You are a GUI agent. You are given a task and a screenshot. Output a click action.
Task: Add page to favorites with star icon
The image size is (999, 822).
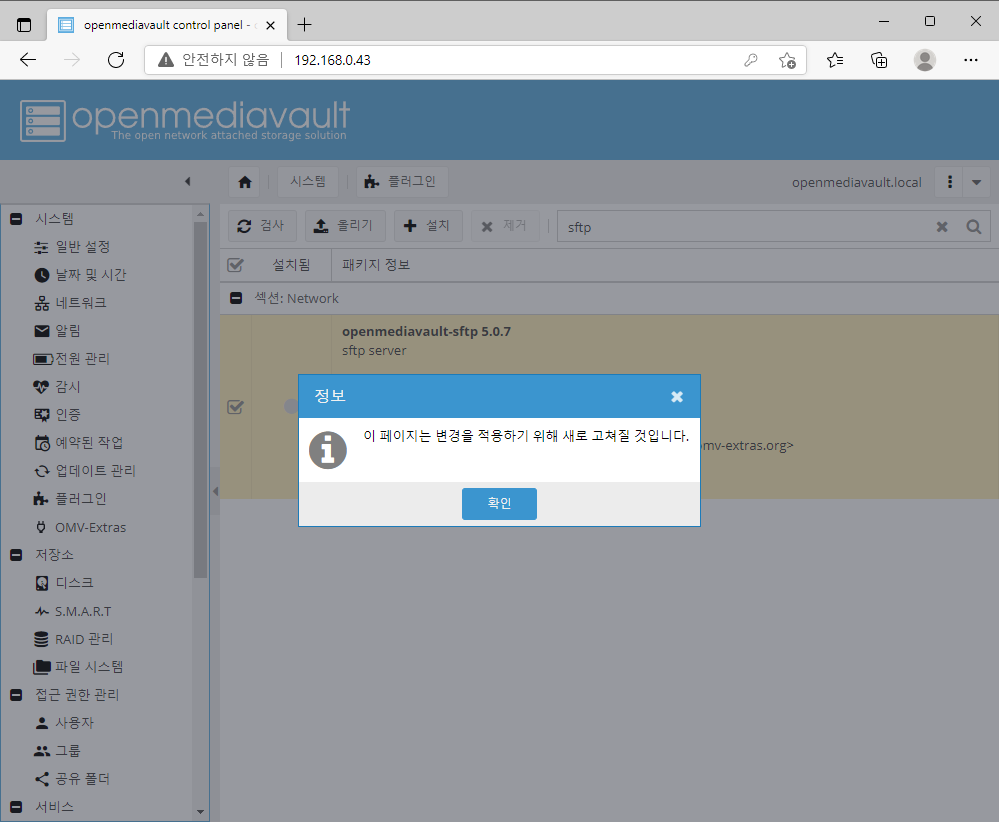[787, 60]
